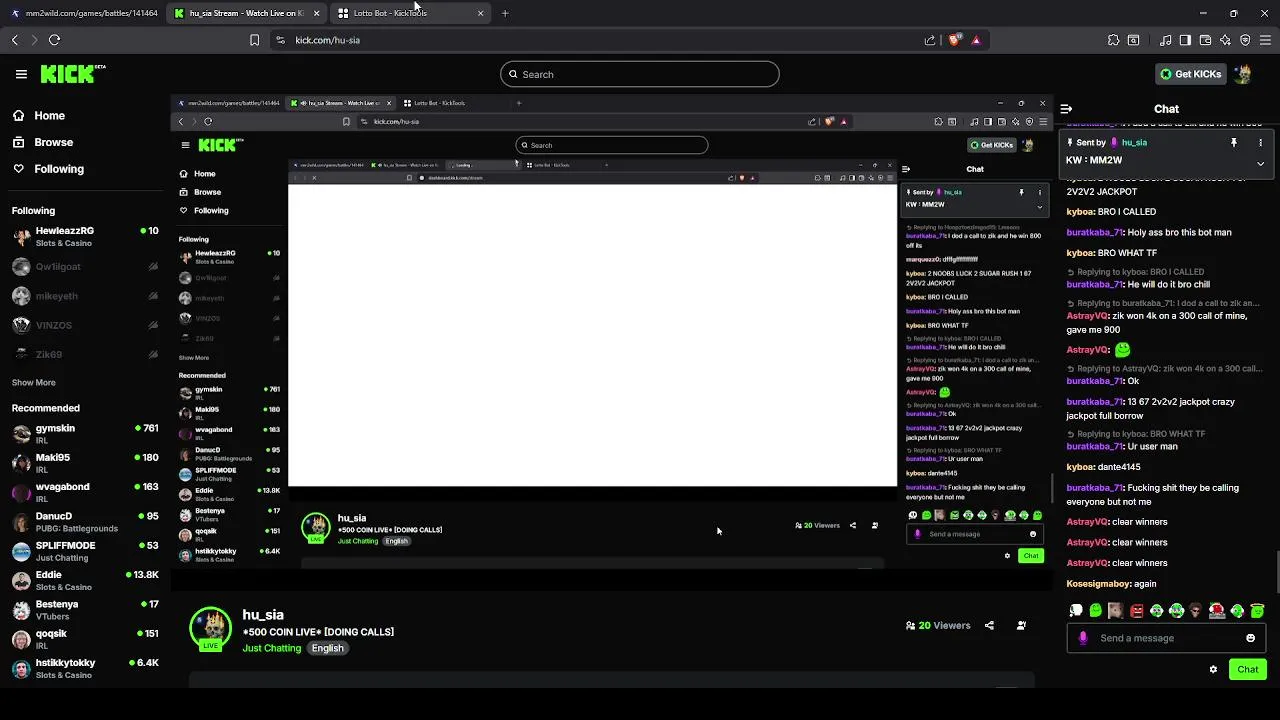The image size is (1280, 720).
Task: Collapse the chat panel using the arrow icon
Action: [1066, 109]
